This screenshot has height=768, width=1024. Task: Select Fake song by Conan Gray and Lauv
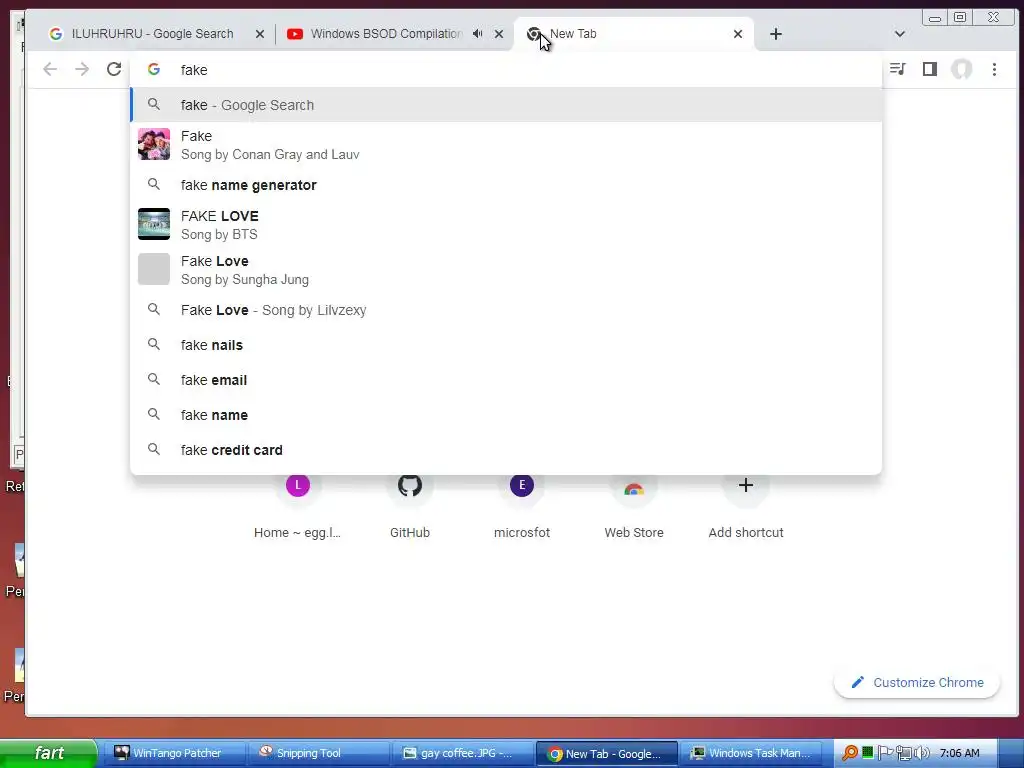point(506,145)
